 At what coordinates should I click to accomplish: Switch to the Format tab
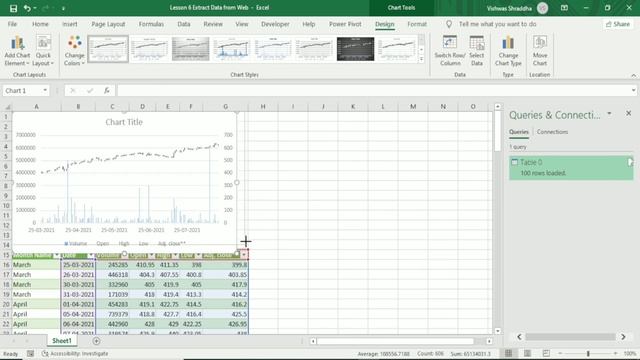click(x=417, y=24)
